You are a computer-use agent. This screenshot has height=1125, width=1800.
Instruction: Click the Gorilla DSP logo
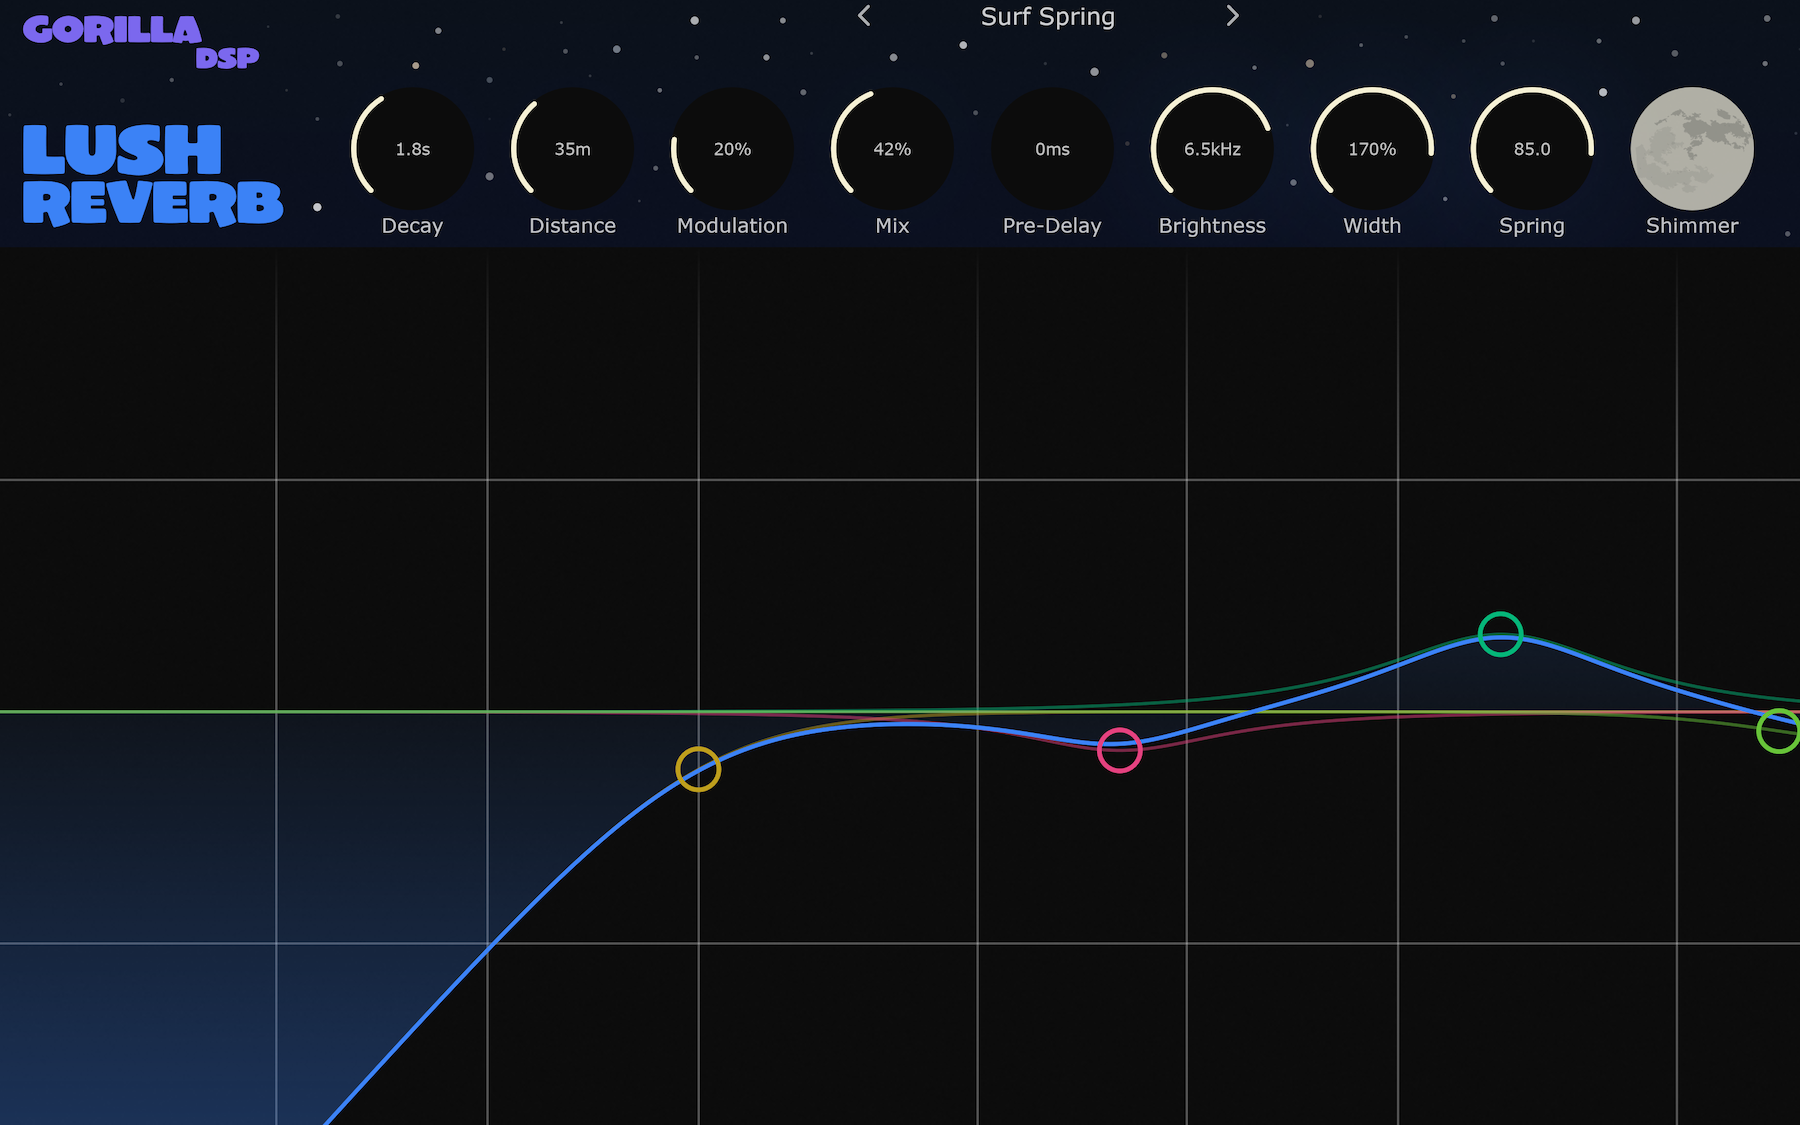[x=141, y=42]
